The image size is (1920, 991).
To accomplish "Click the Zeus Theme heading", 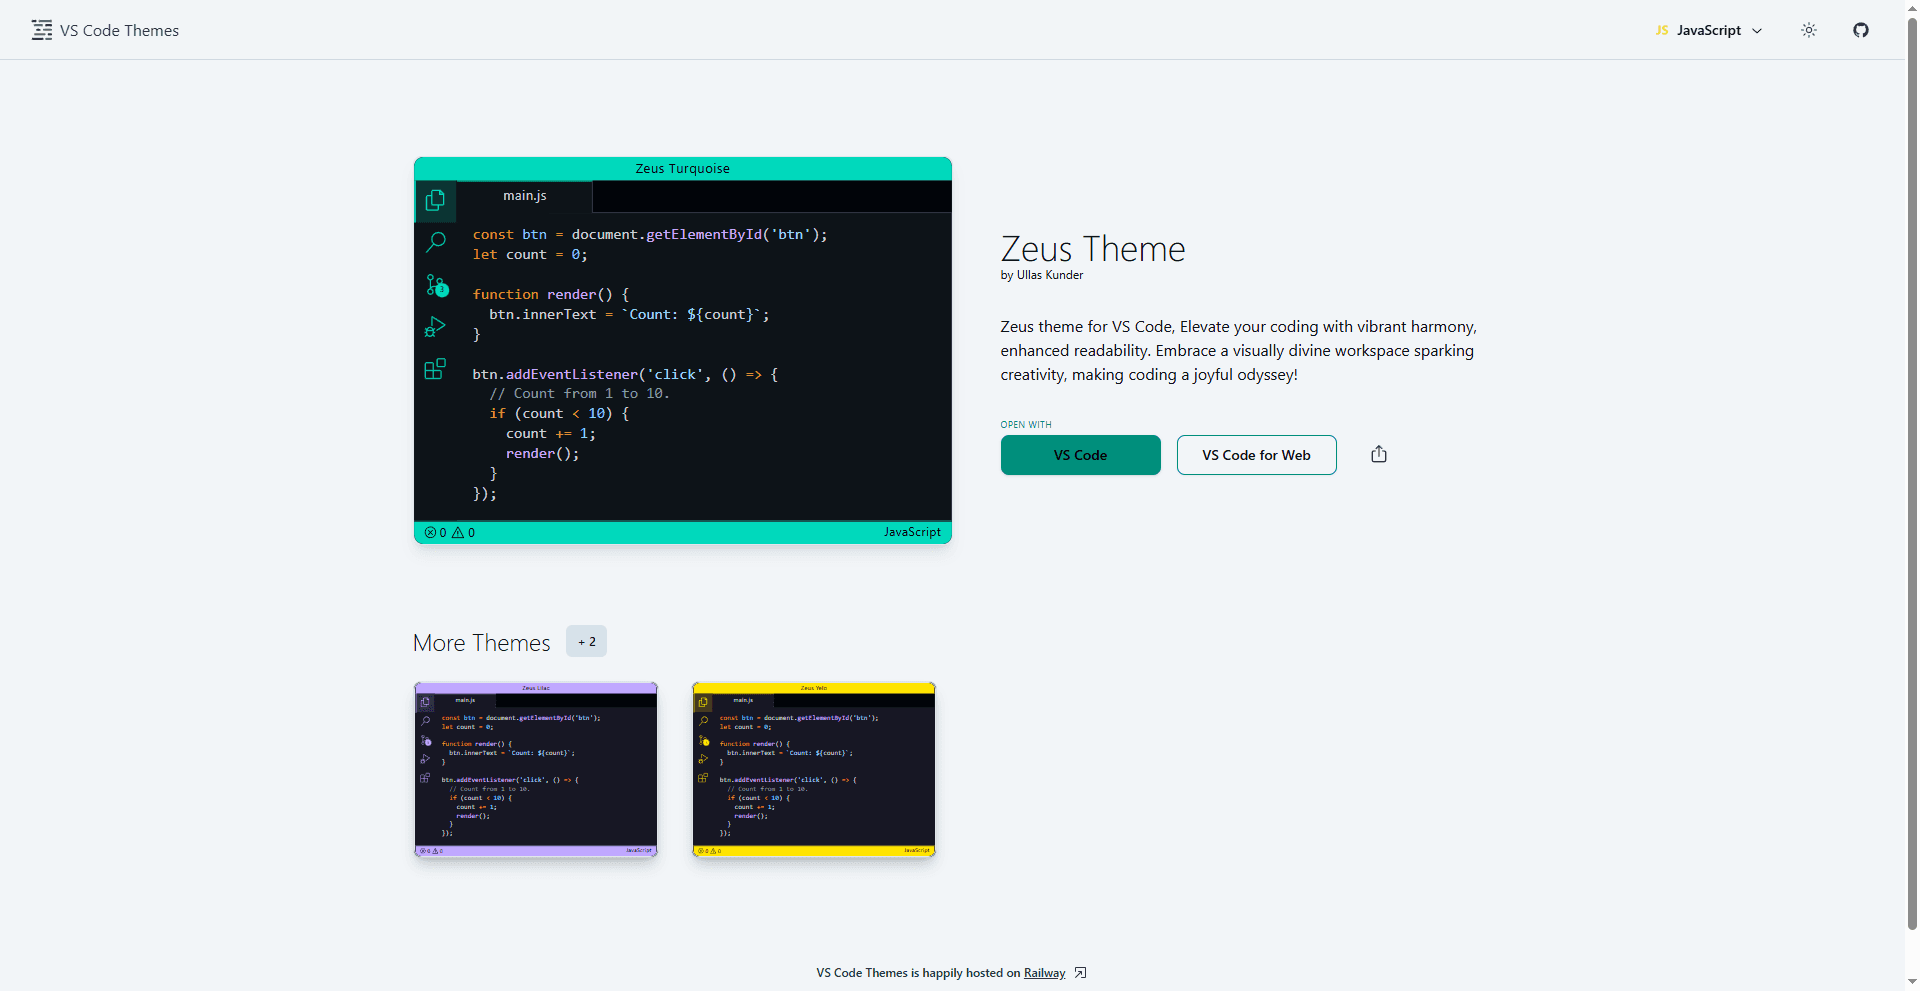I will coord(1093,248).
